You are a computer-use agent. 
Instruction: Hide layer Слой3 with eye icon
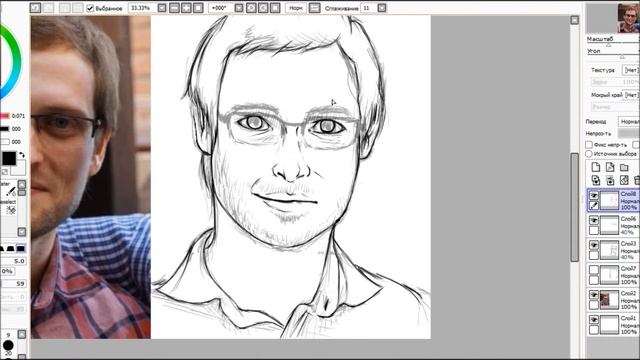coord(594,245)
